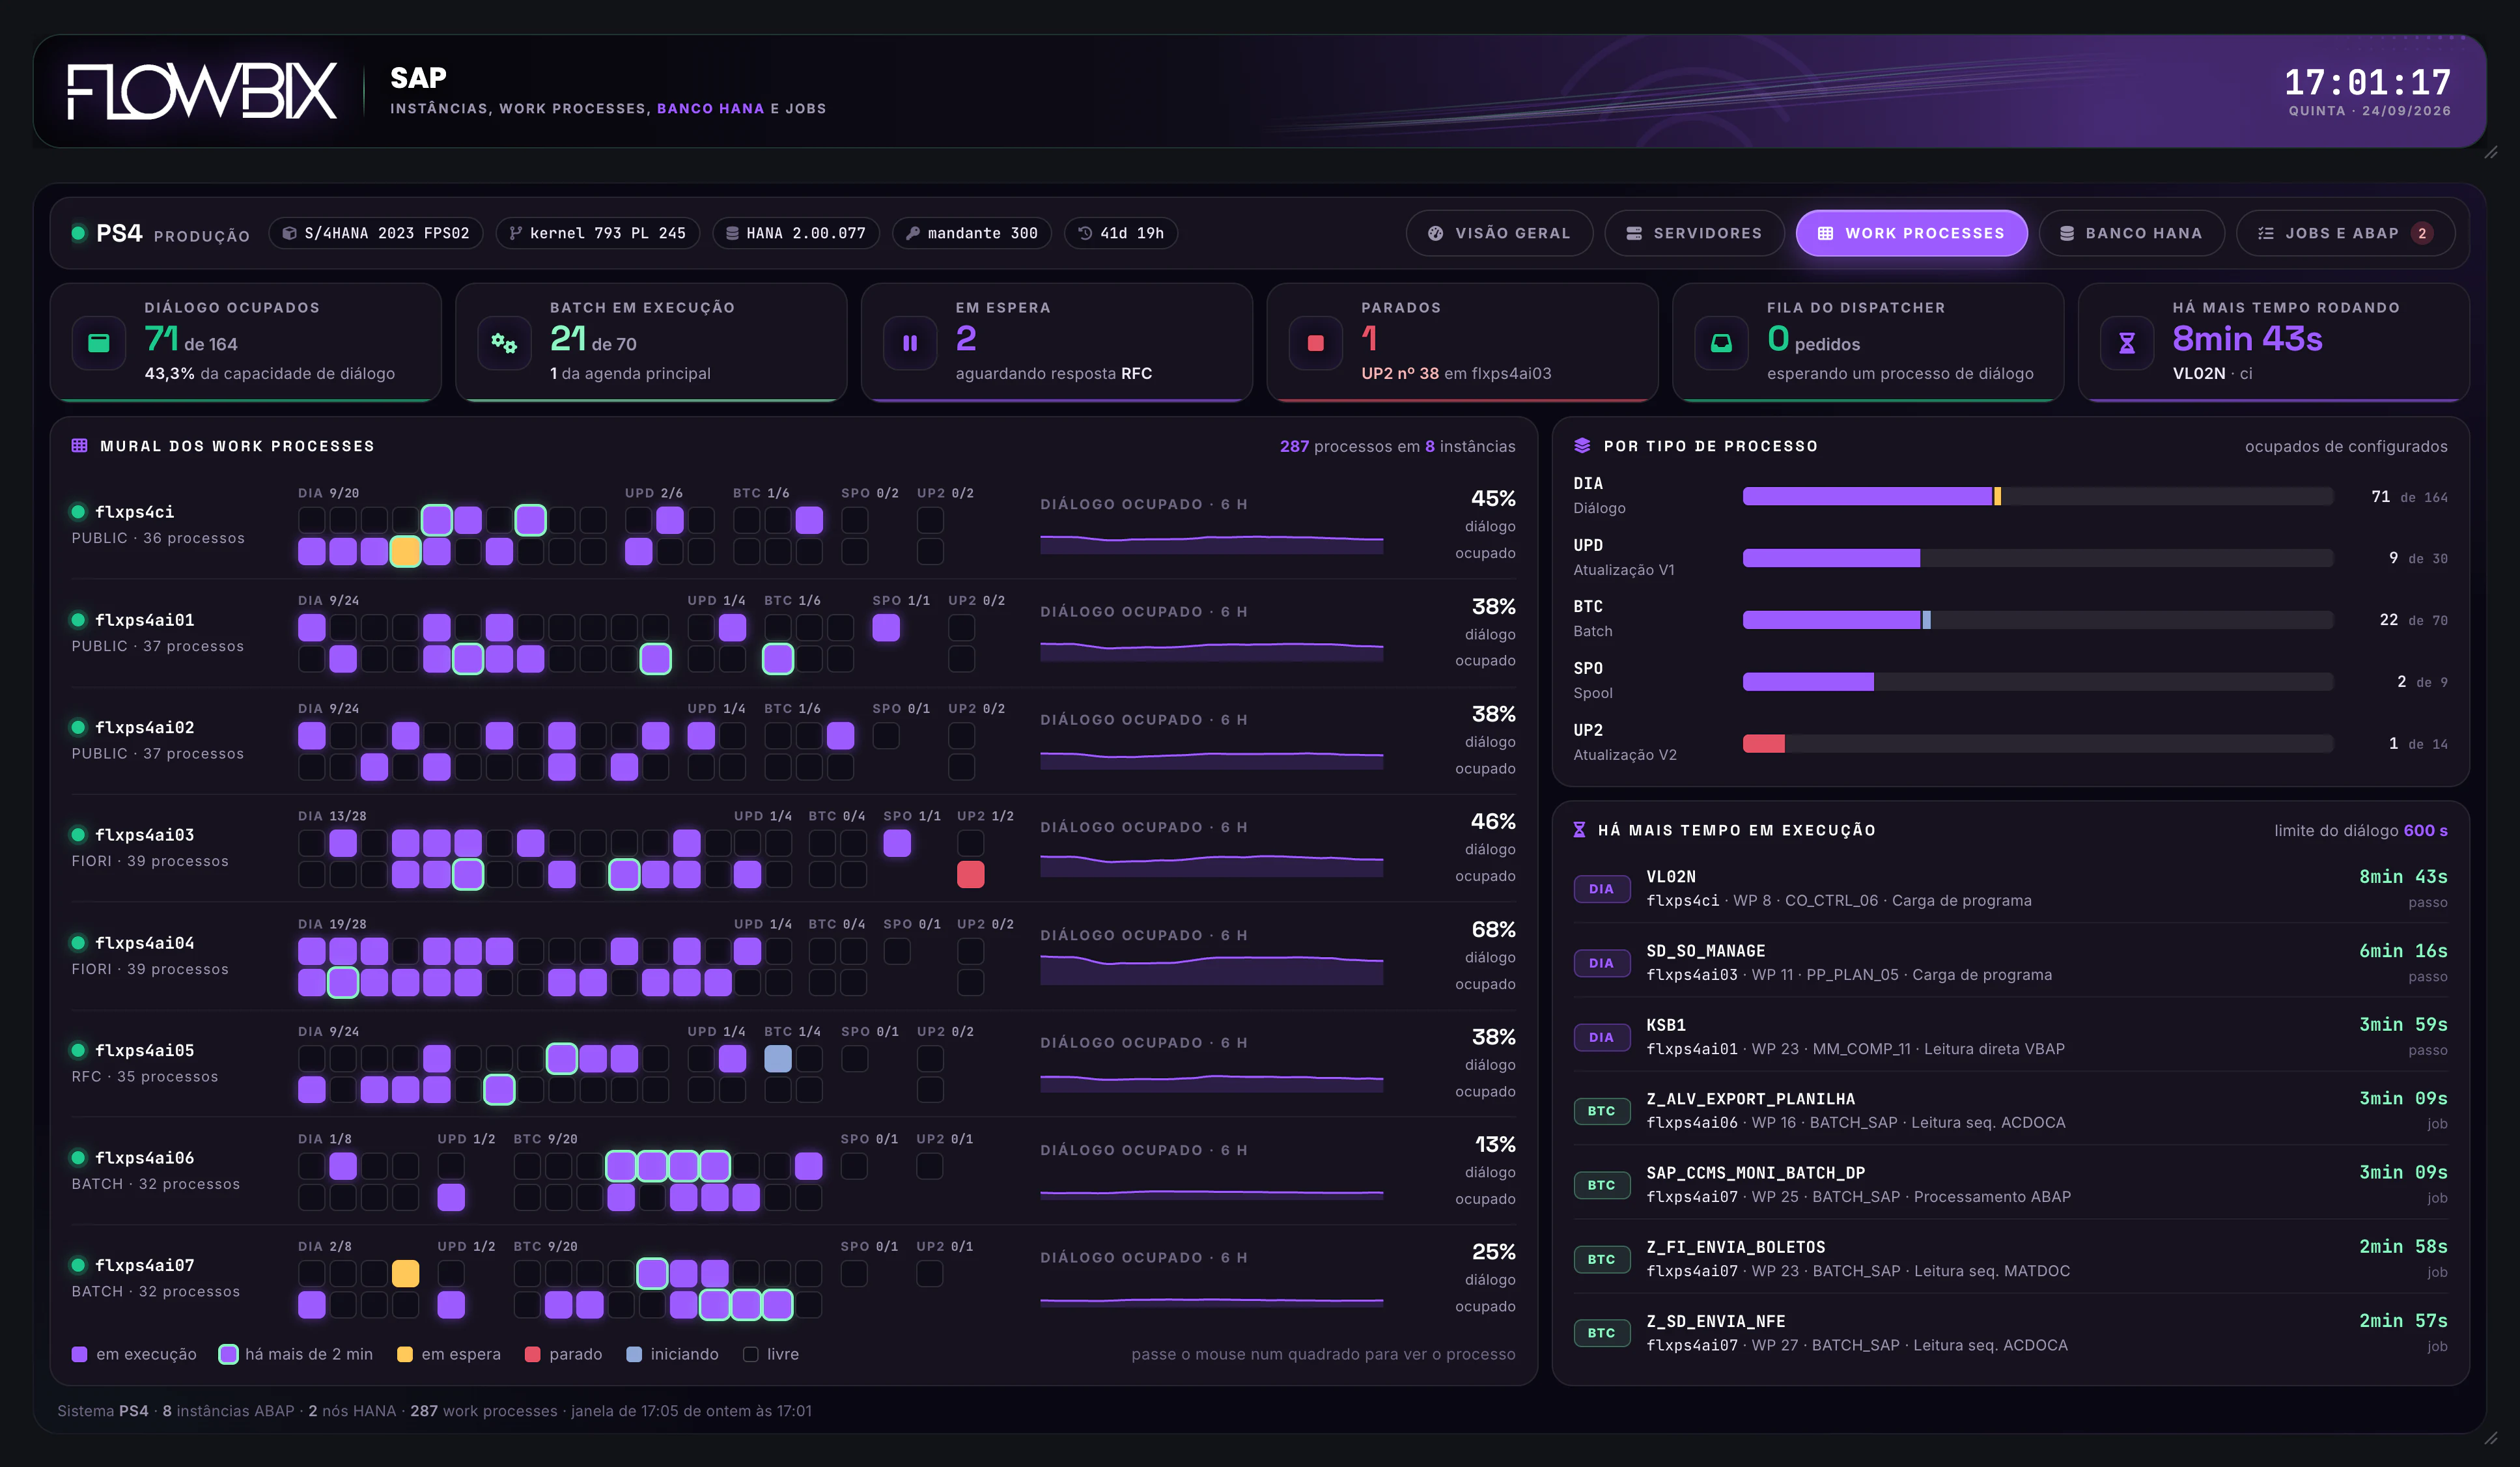Open Jobs e ABAP tab with badge
The width and height of the screenshot is (2520, 1467).
pos(2345,233)
